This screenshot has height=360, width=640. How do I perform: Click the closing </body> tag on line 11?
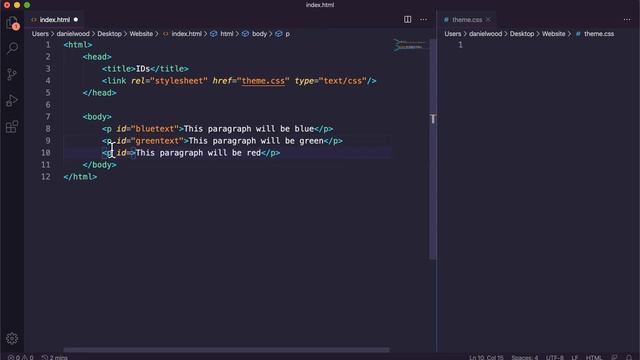point(100,165)
